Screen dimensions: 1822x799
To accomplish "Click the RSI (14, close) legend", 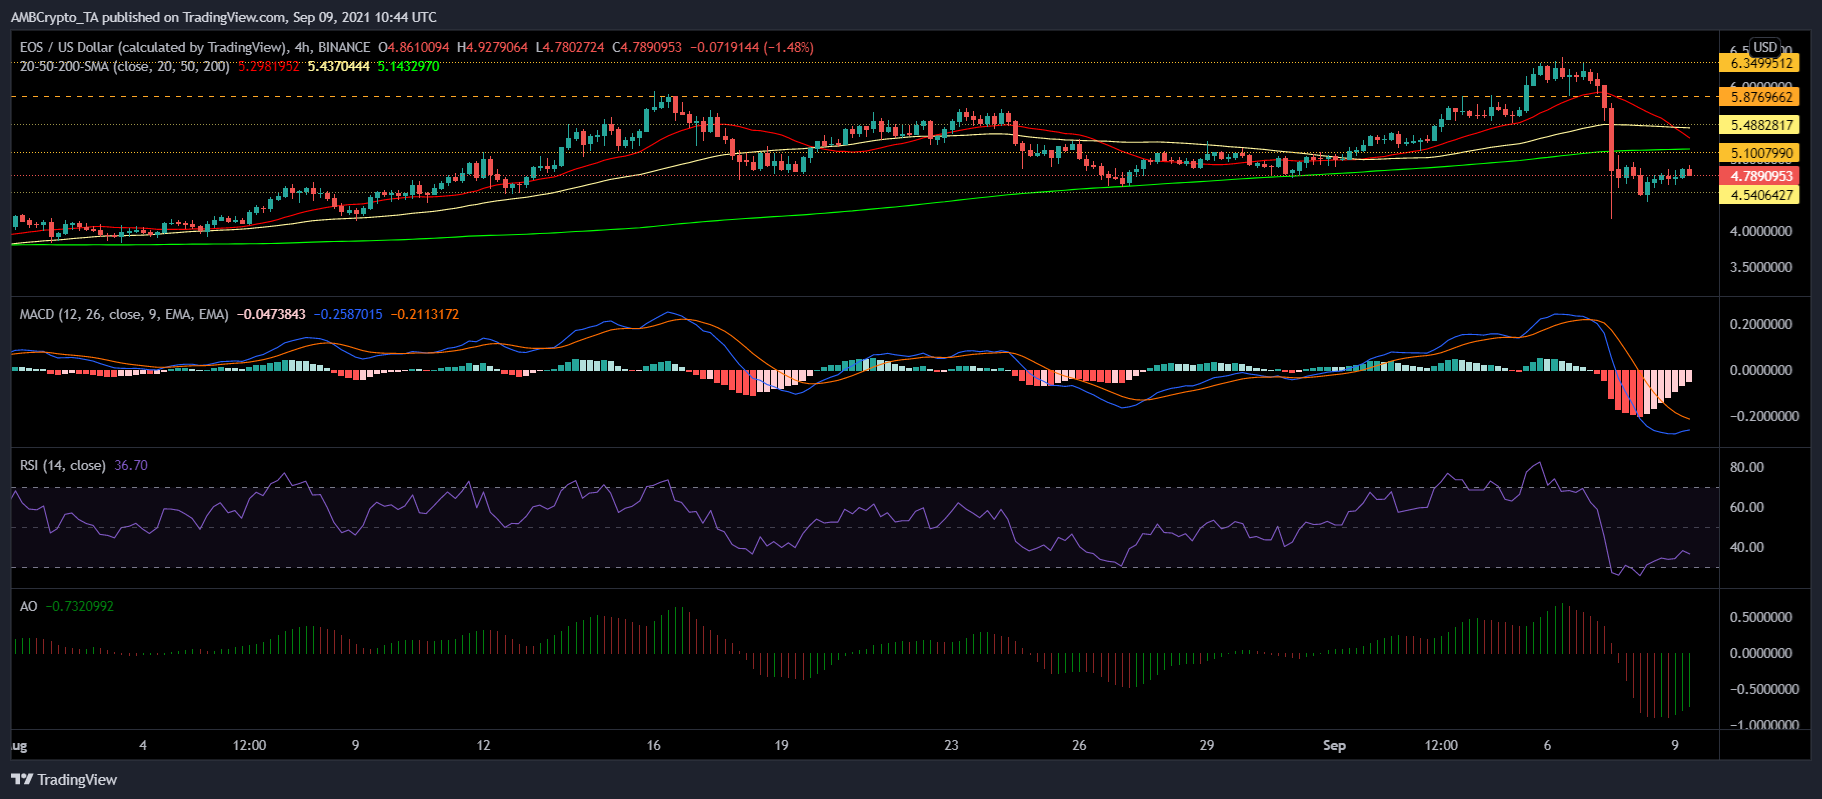I will click(63, 465).
